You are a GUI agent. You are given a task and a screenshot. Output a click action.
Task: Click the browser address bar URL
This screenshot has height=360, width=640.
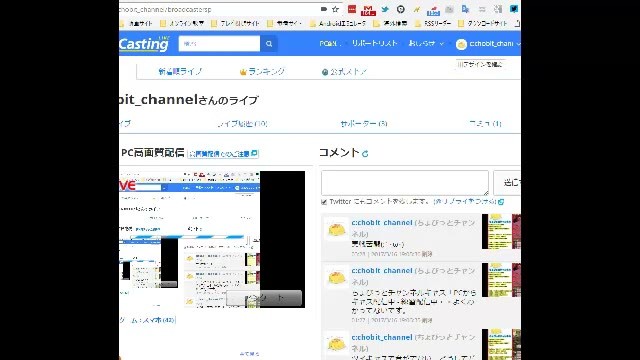pyautogui.click(x=165, y=9)
